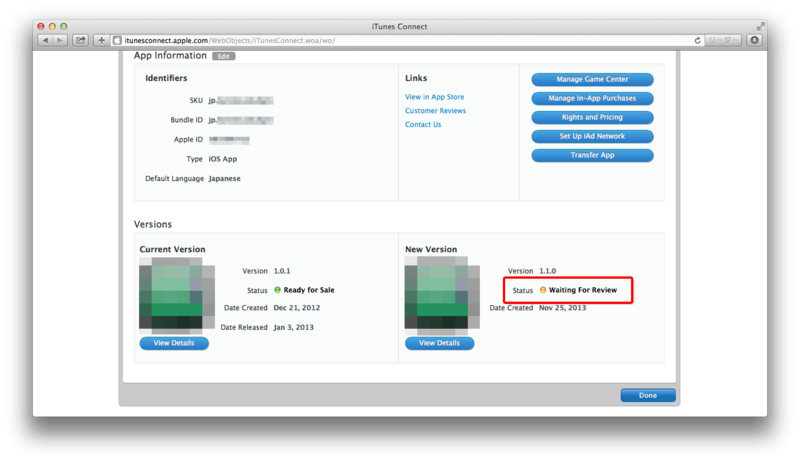Add bookmark with the plus button
Viewport: 800px width, 462px height.
click(101, 40)
